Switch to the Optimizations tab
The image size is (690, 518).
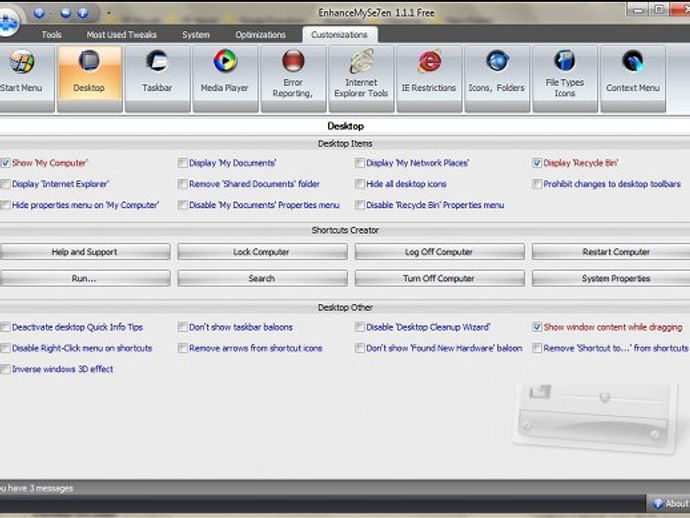[260, 35]
